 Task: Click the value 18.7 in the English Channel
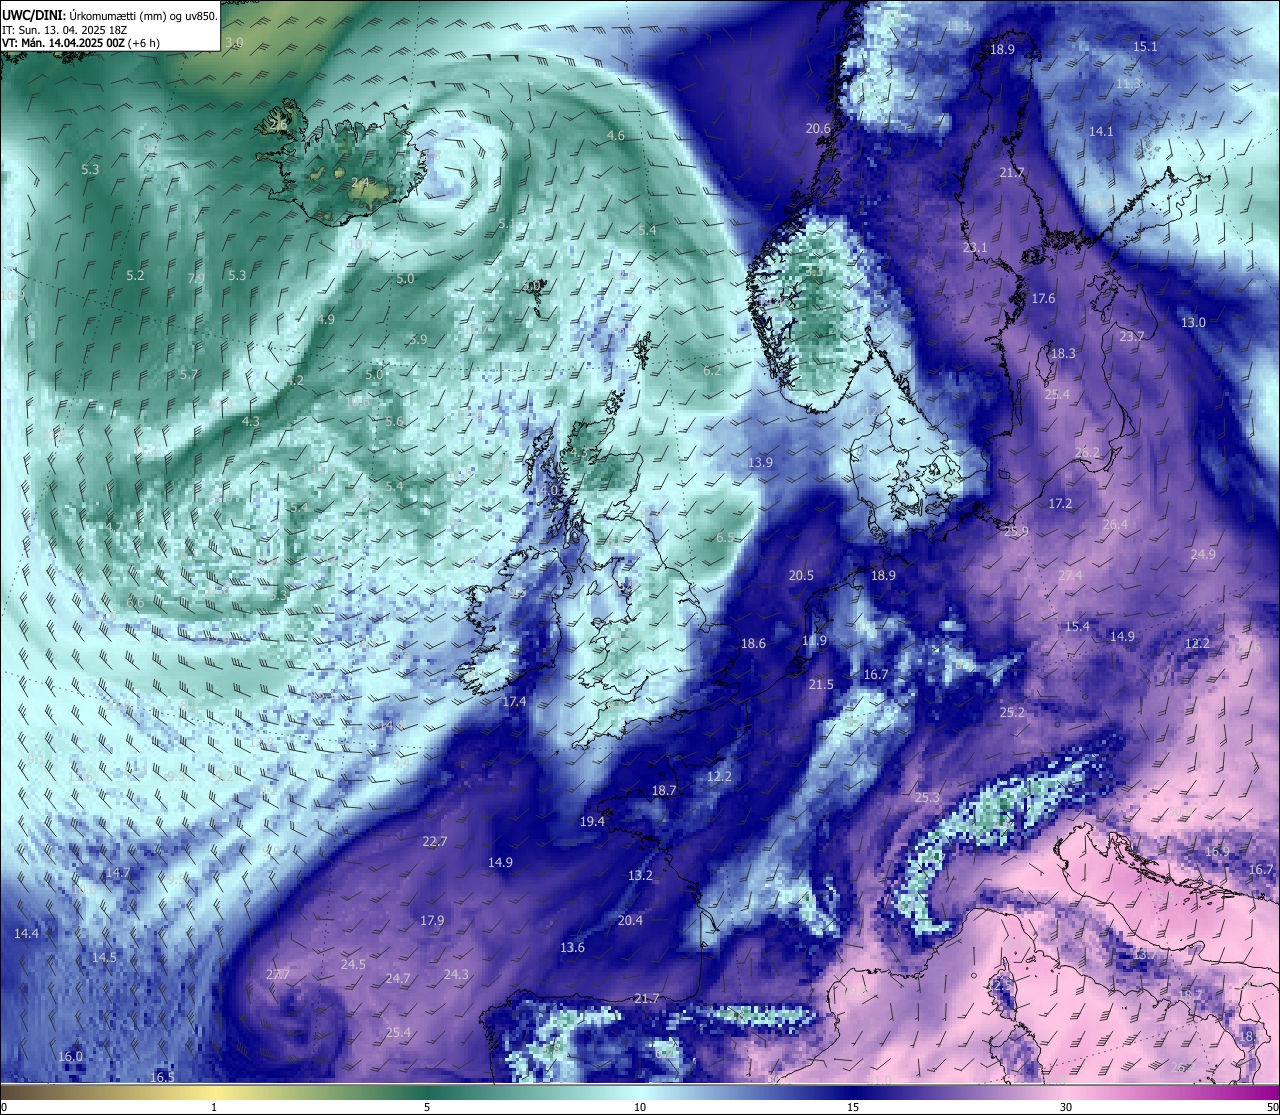tap(664, 791)
